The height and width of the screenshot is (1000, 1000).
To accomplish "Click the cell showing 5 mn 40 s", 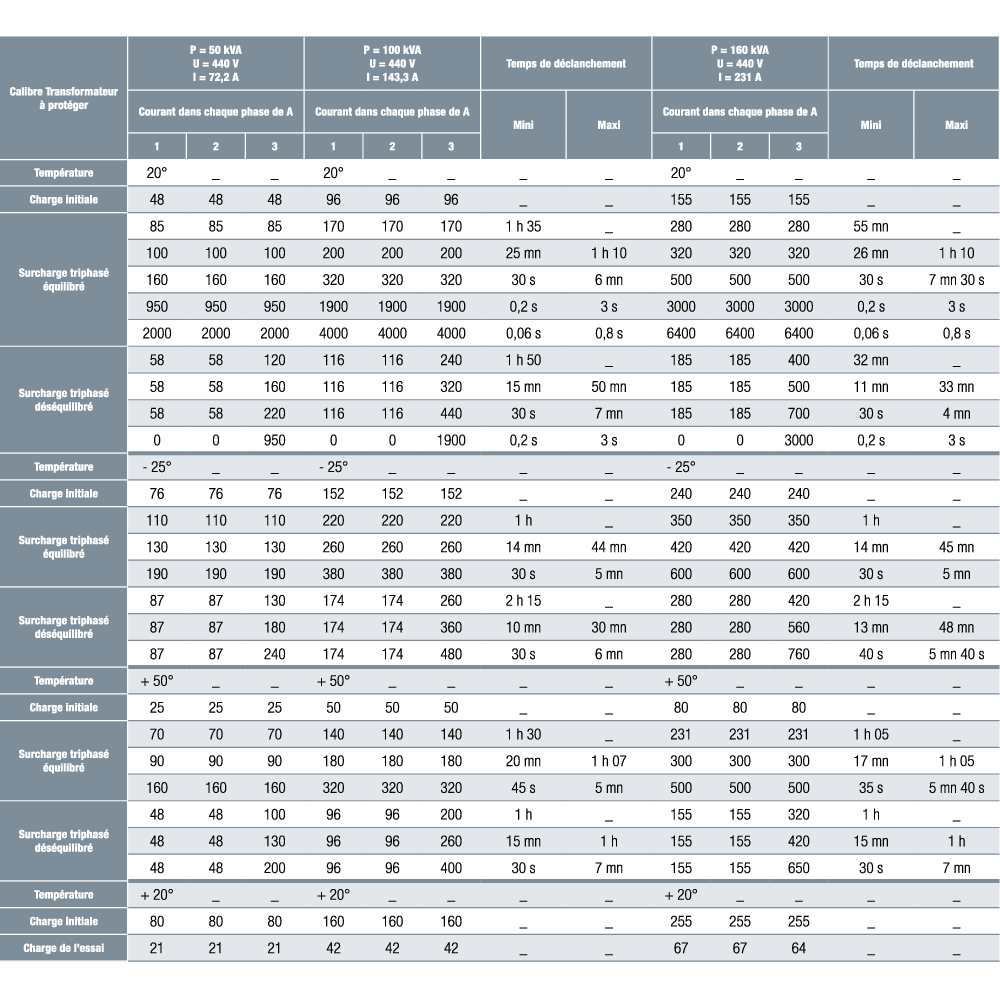I will [x=955, y=787].
